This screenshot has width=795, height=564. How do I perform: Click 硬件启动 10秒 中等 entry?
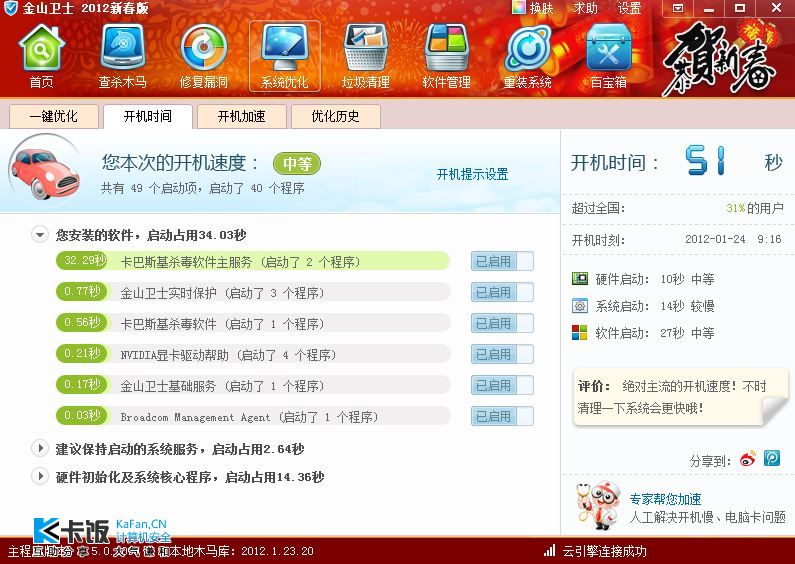pyautogui.click(x=644, y=279)
